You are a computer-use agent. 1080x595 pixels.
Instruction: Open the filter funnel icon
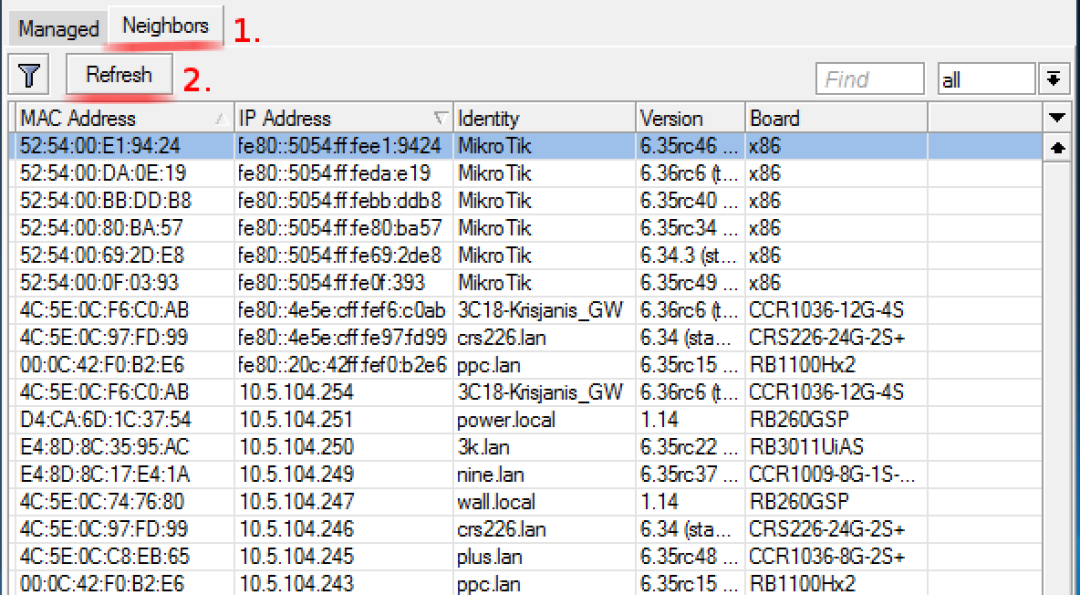click(x=29, y=76)
